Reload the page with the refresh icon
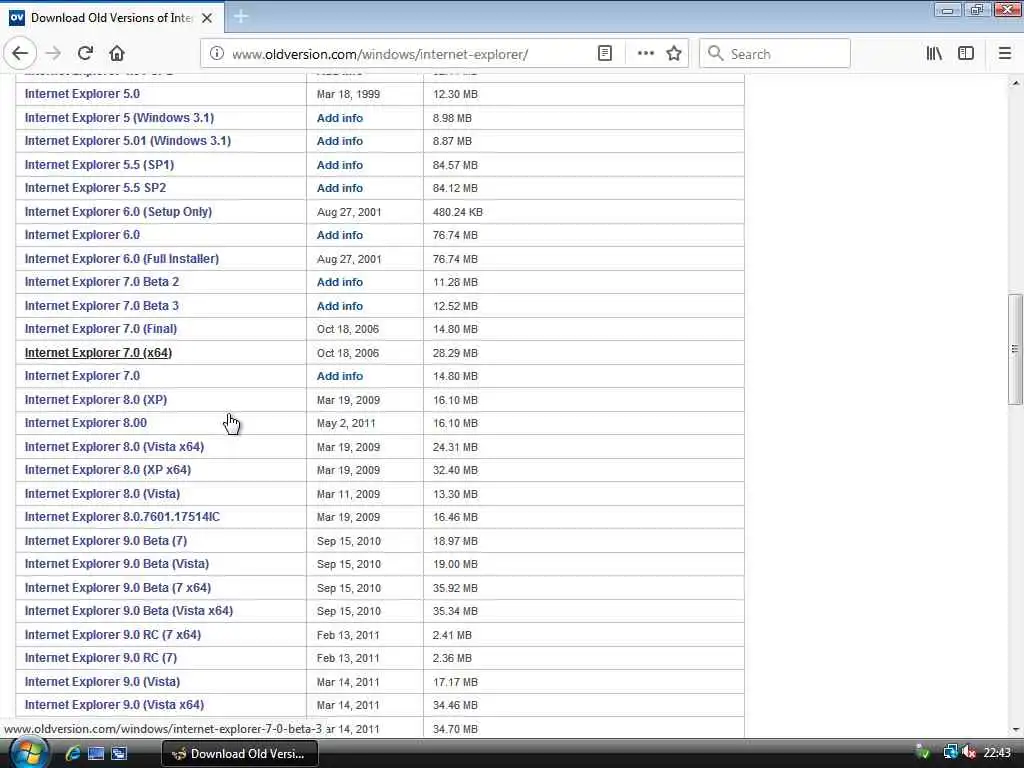Viewport: 1024px width, 768px height. tap(85, 54)
